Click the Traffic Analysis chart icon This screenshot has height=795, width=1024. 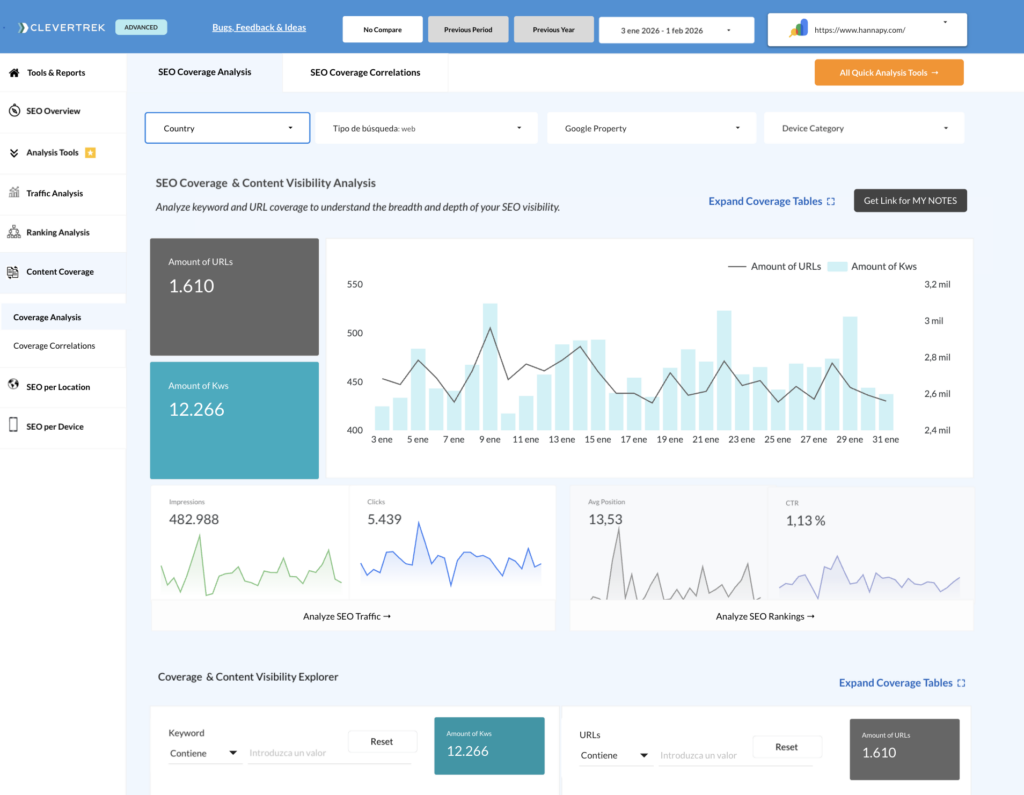tap(14, 193)
